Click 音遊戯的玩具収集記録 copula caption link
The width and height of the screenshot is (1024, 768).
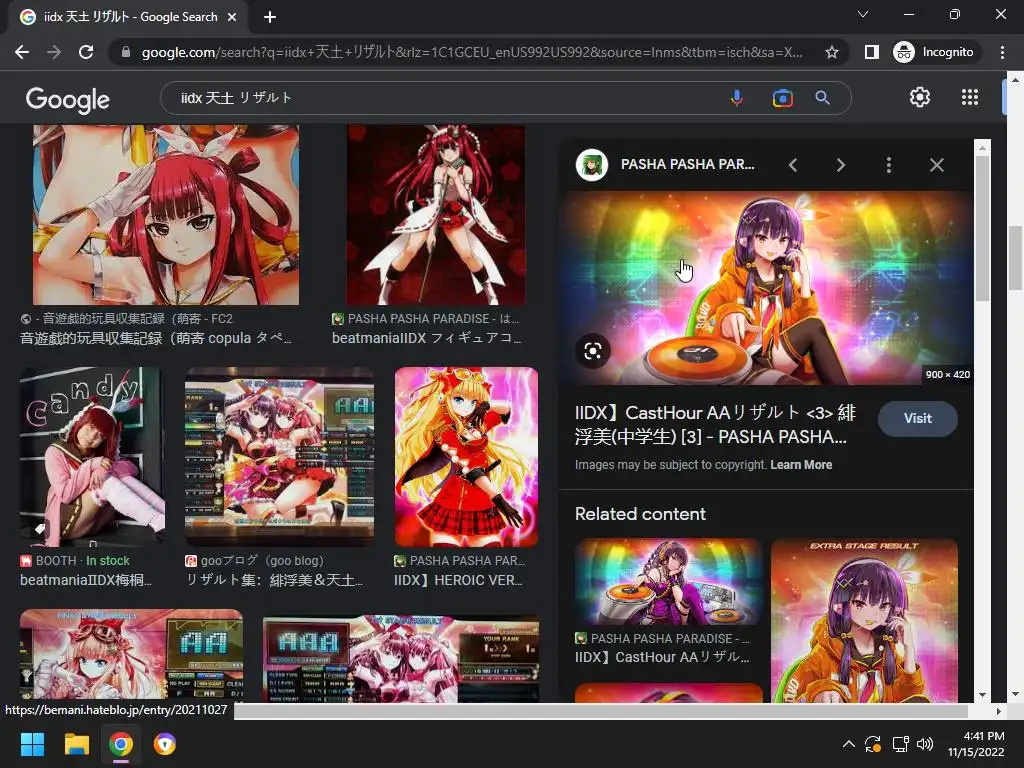click(156, 338)
